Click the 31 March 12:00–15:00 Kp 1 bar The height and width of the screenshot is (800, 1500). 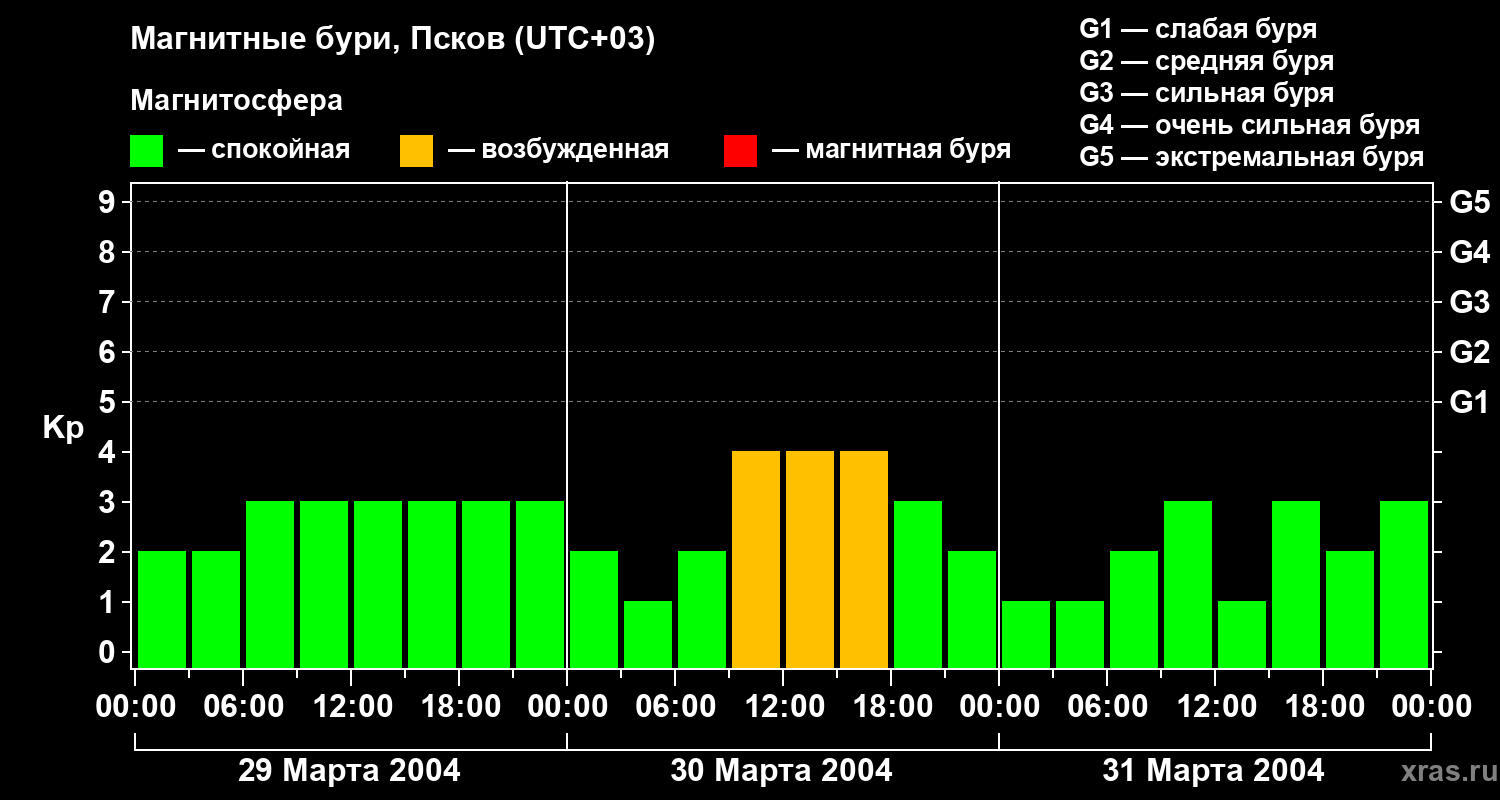click(1242, 634)
